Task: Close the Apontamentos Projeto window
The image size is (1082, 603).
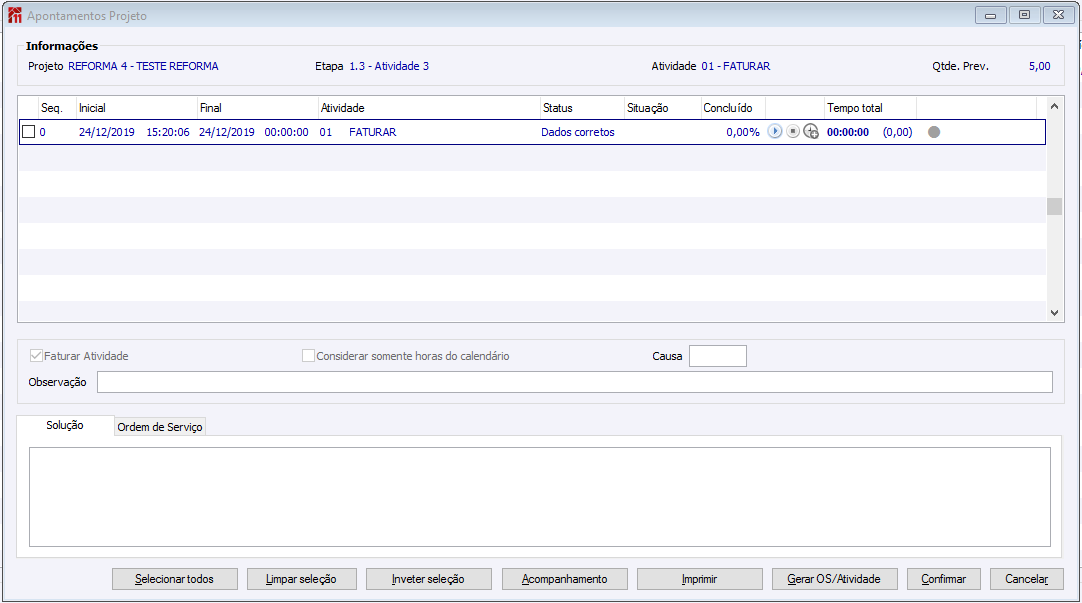Action: 1058,15
